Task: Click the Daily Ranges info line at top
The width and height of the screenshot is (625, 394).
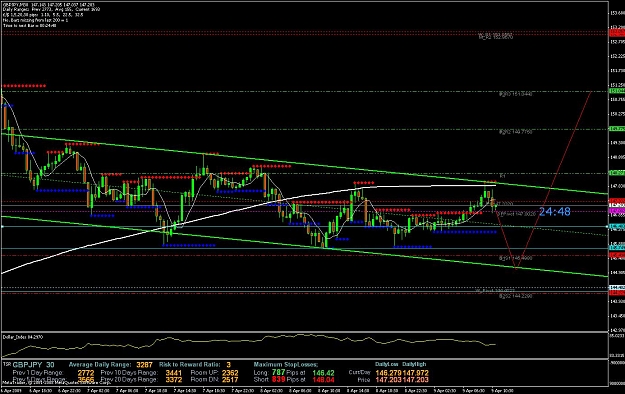Action: coord(51,9)
